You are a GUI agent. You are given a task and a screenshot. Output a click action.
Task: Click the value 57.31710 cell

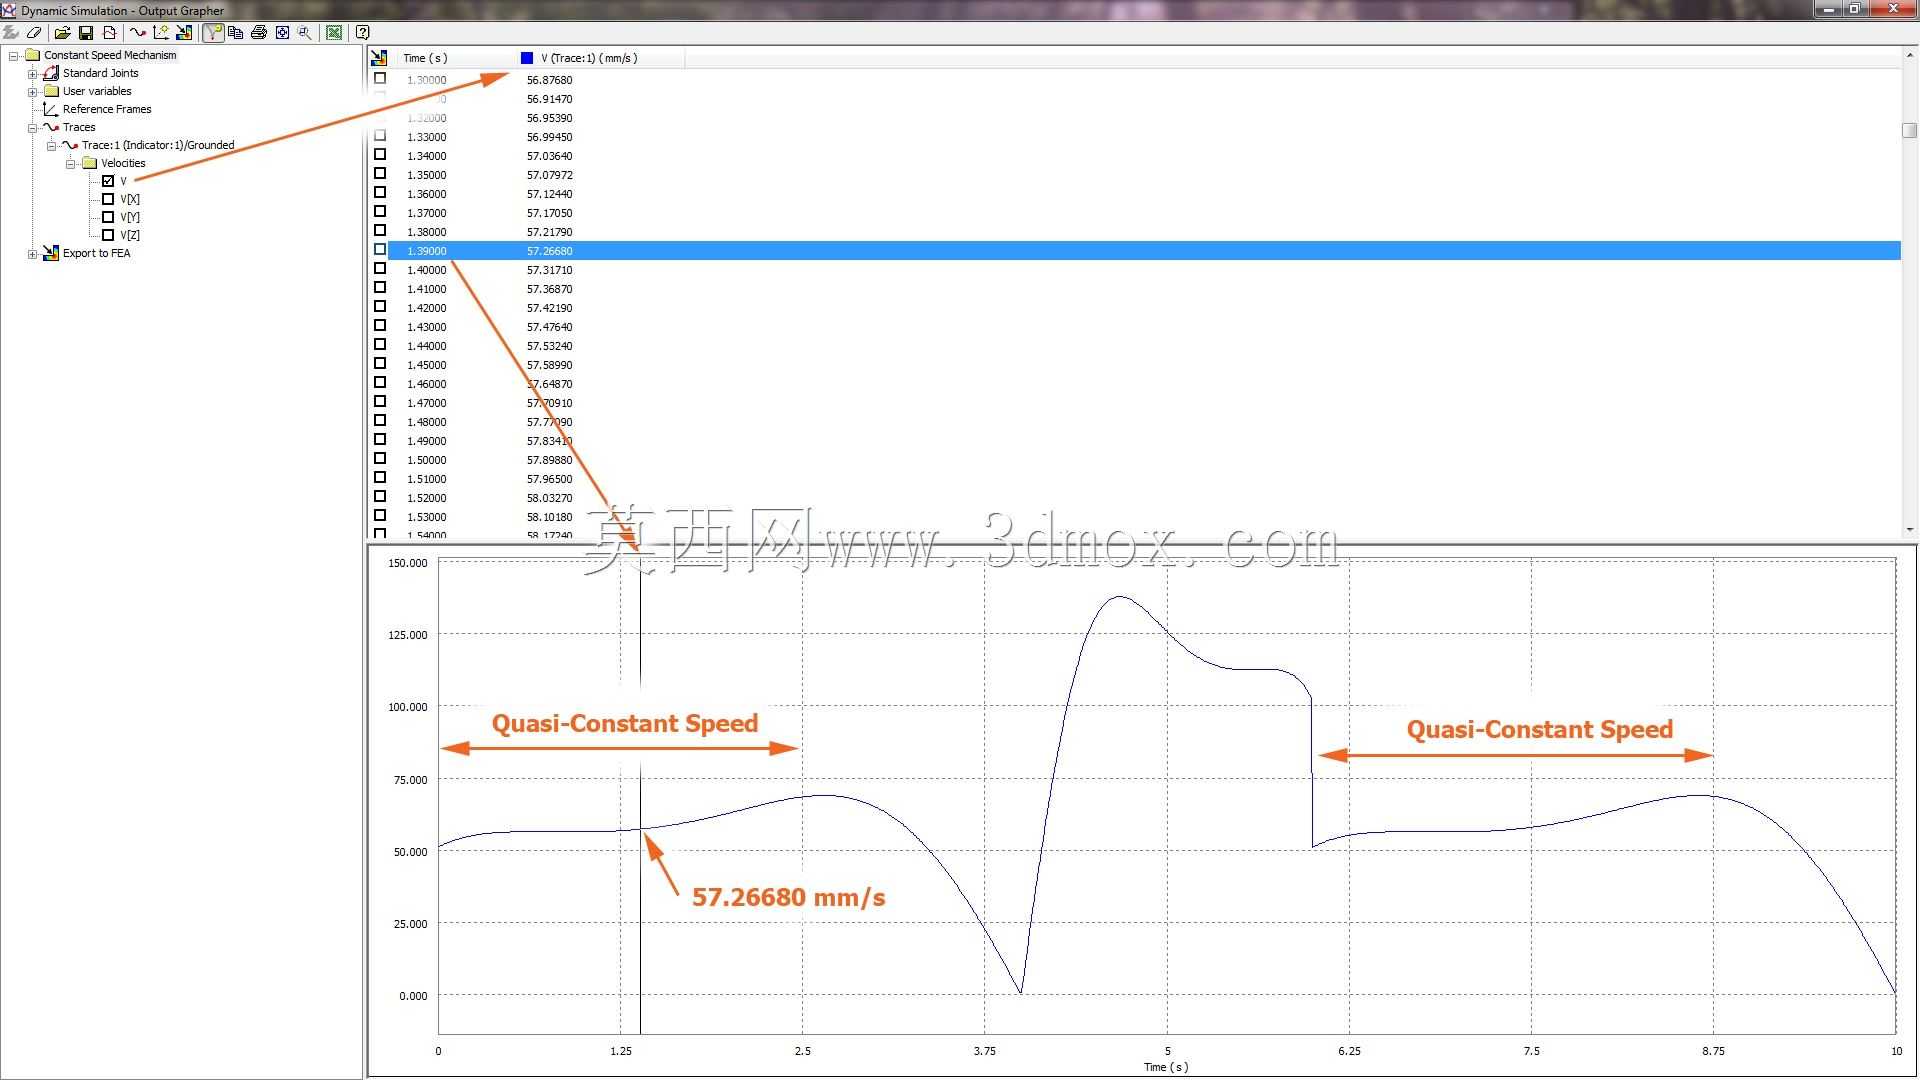pyautogui.click(x=549, y=270)
